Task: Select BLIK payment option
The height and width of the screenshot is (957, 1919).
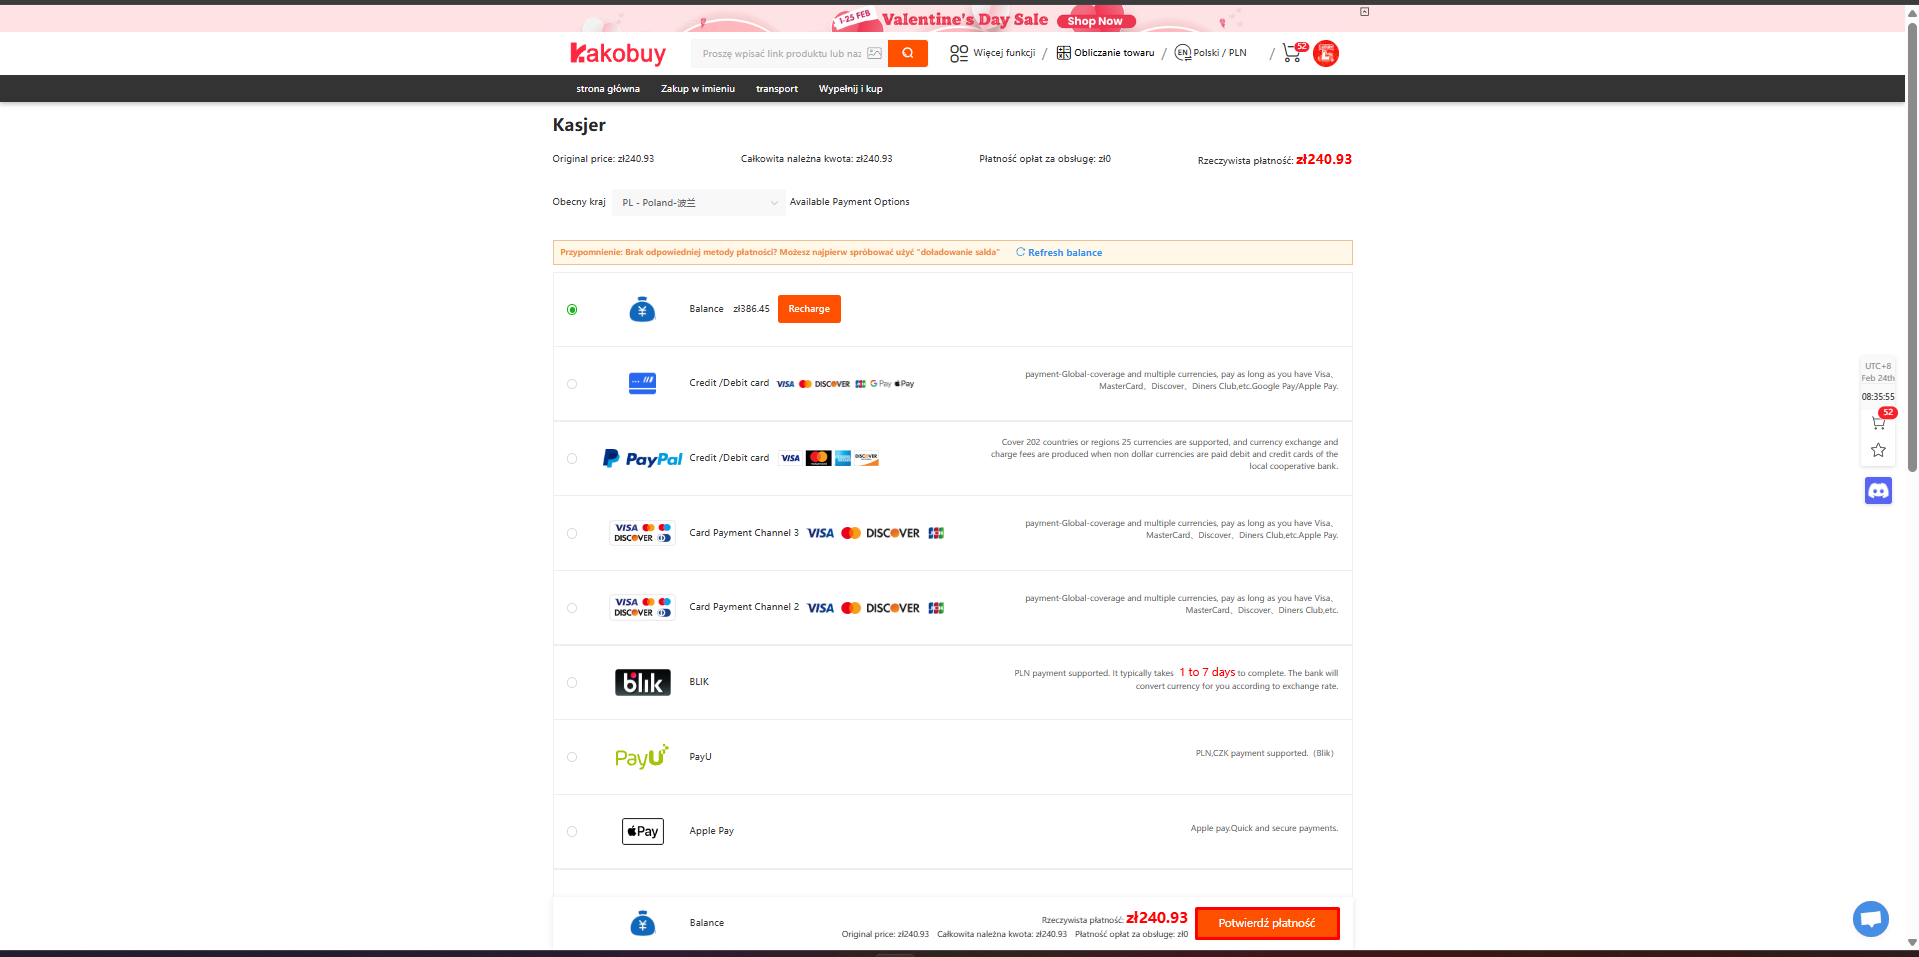Action: 572,682
